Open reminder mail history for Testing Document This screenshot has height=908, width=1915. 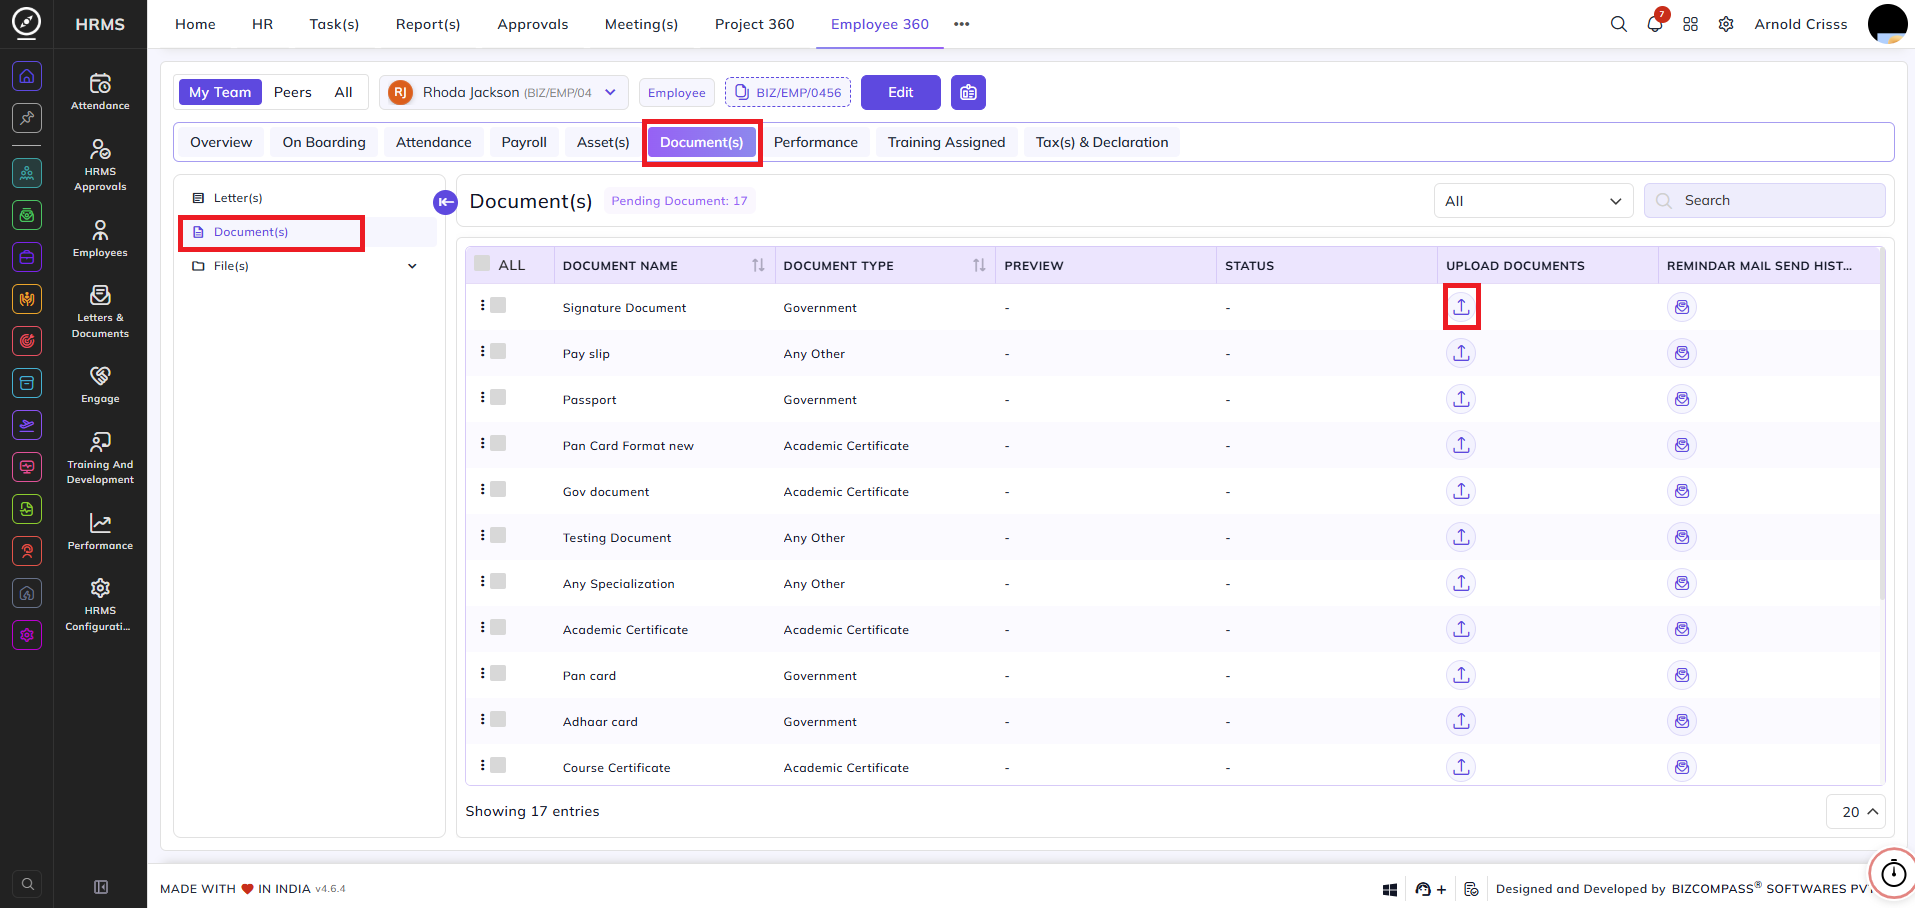(x=1682, y=537)
